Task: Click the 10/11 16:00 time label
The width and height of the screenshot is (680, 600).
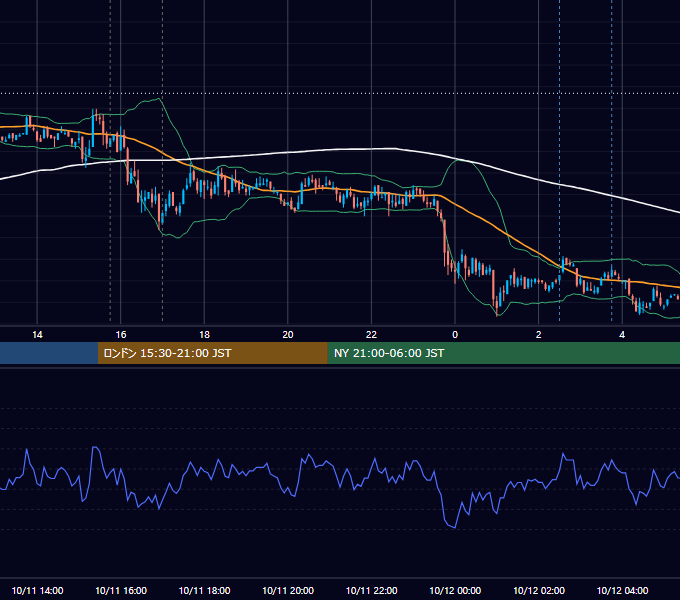Action: [x=121, y=590]
